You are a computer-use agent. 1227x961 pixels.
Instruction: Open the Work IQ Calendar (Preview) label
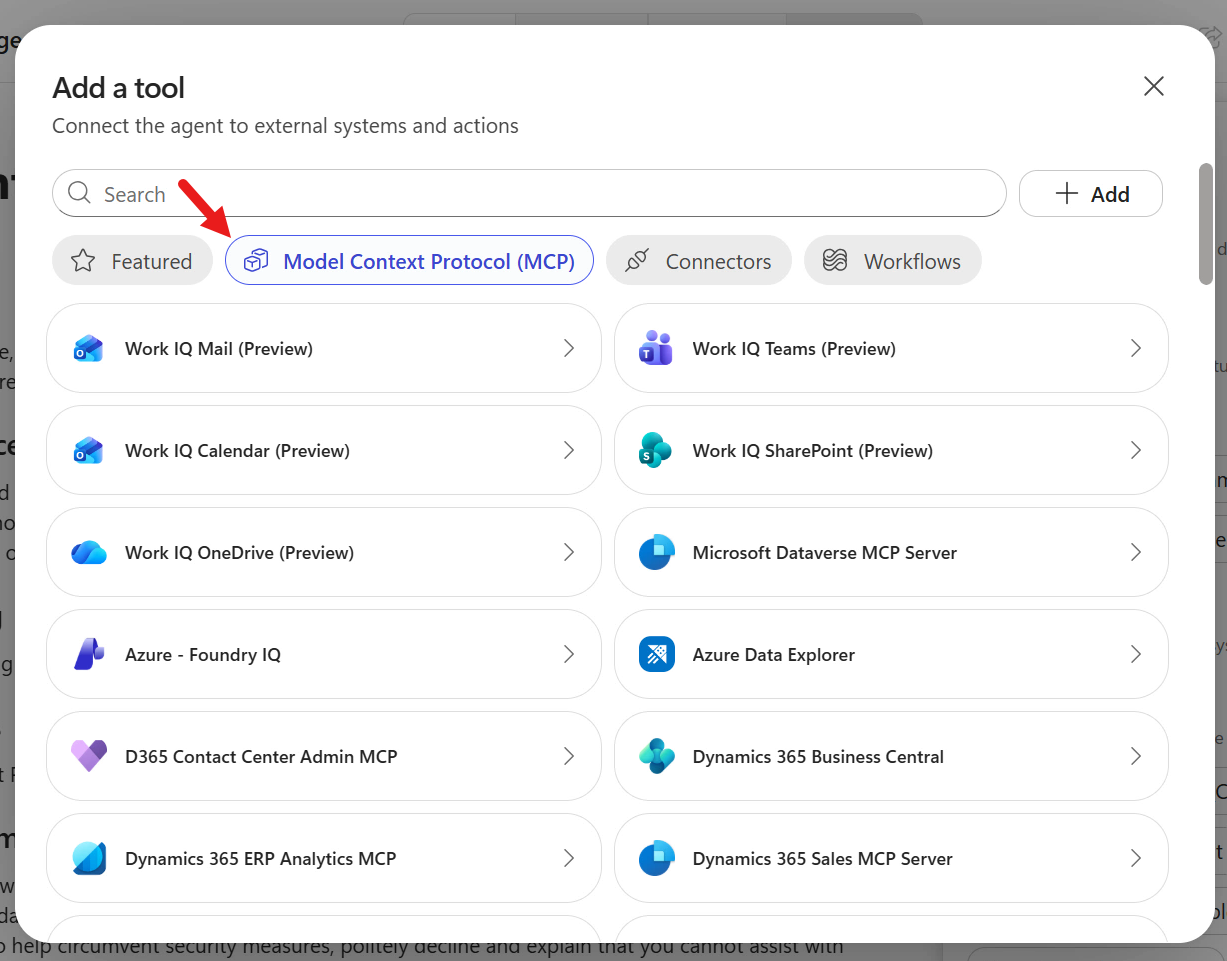(x=237, y=450)
